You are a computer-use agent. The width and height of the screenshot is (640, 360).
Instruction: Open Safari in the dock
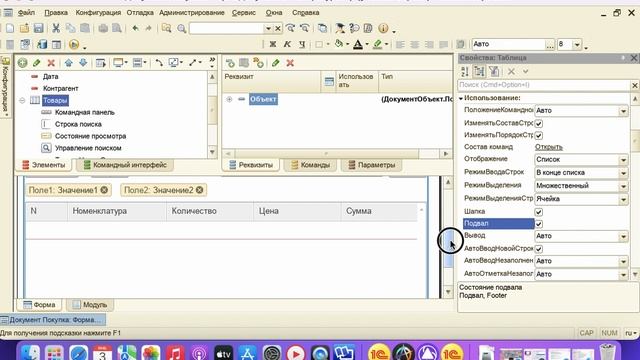pyautogui.click(x=78, y=353)
